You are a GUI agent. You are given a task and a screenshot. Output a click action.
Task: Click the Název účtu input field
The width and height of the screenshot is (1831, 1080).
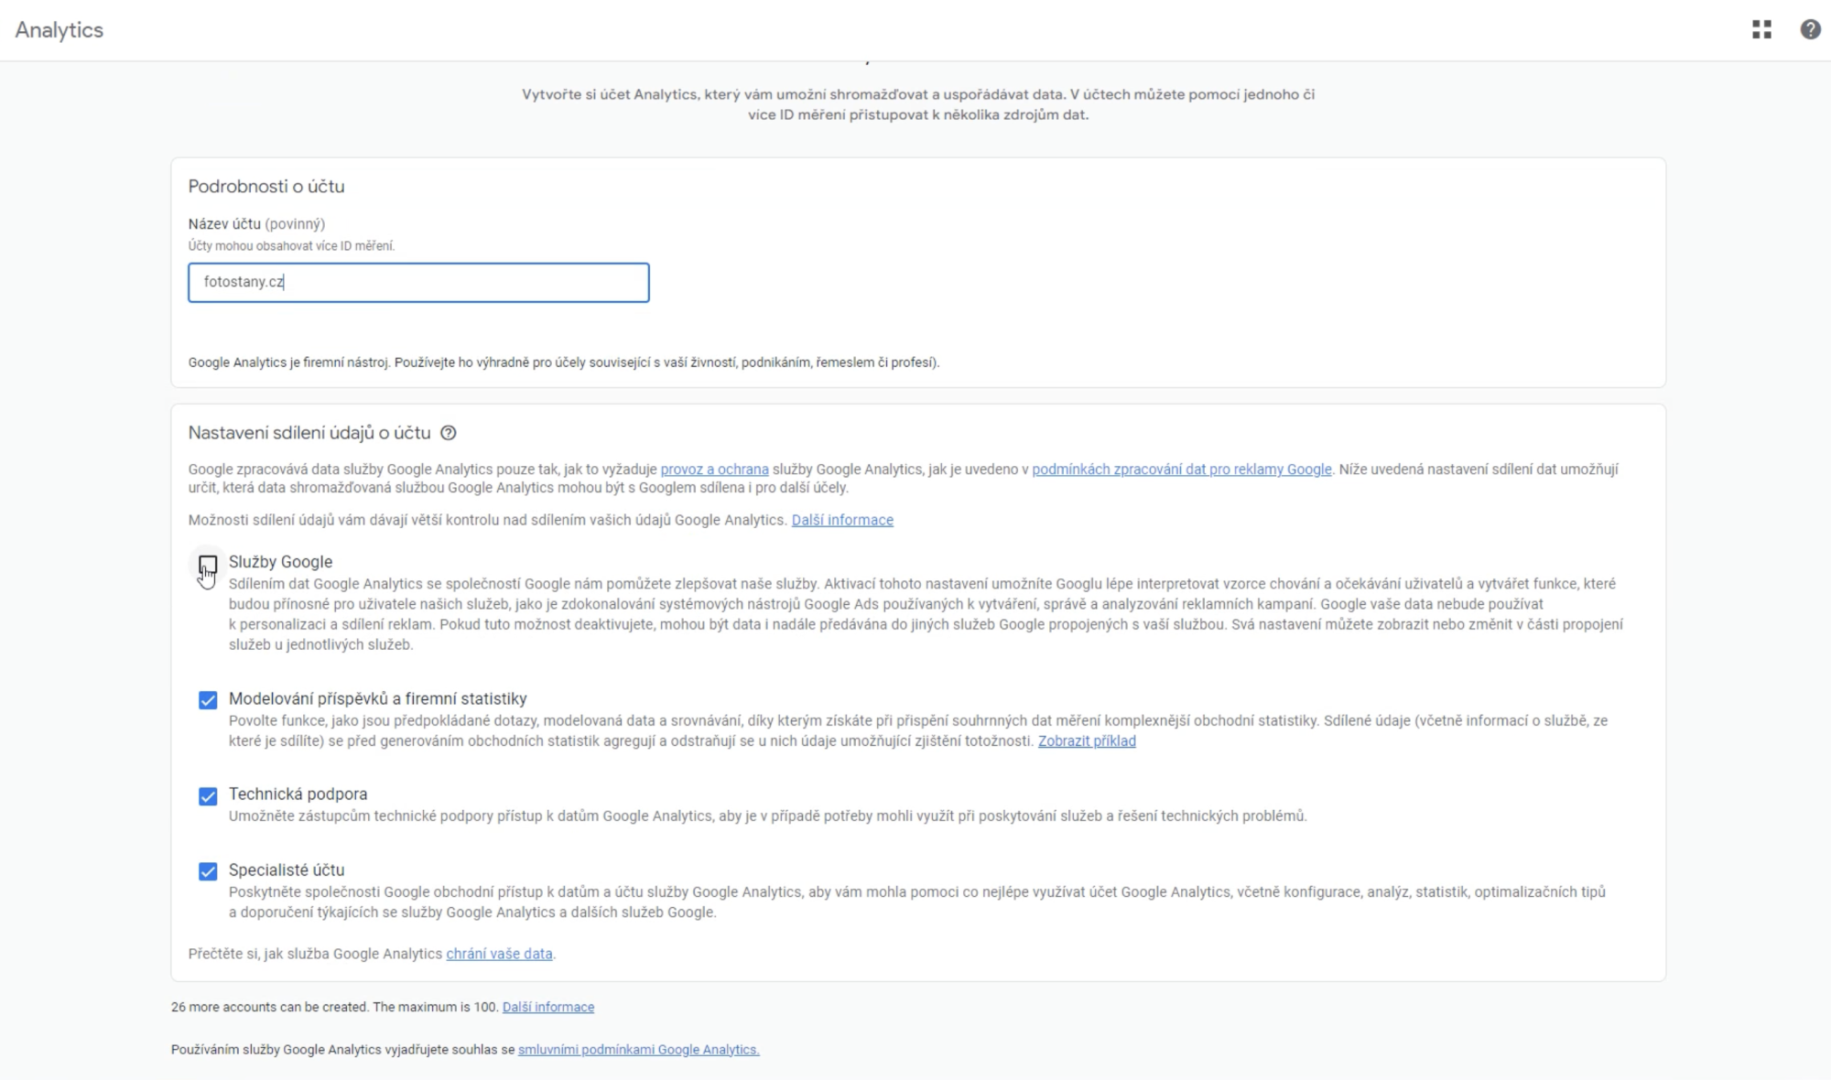tap(419, 282)
